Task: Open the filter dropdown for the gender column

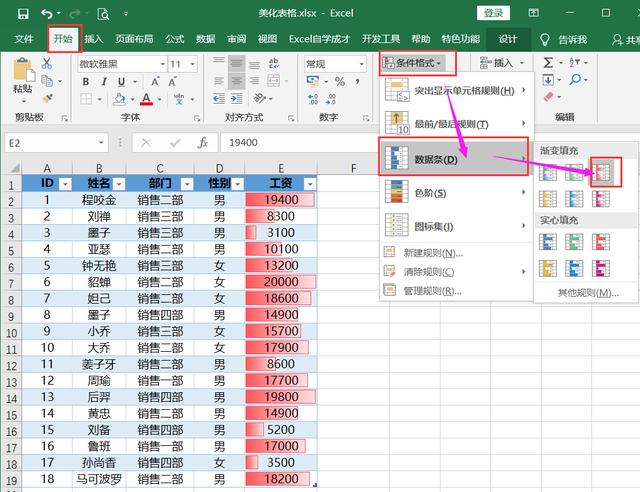Action: click(238, 184)
